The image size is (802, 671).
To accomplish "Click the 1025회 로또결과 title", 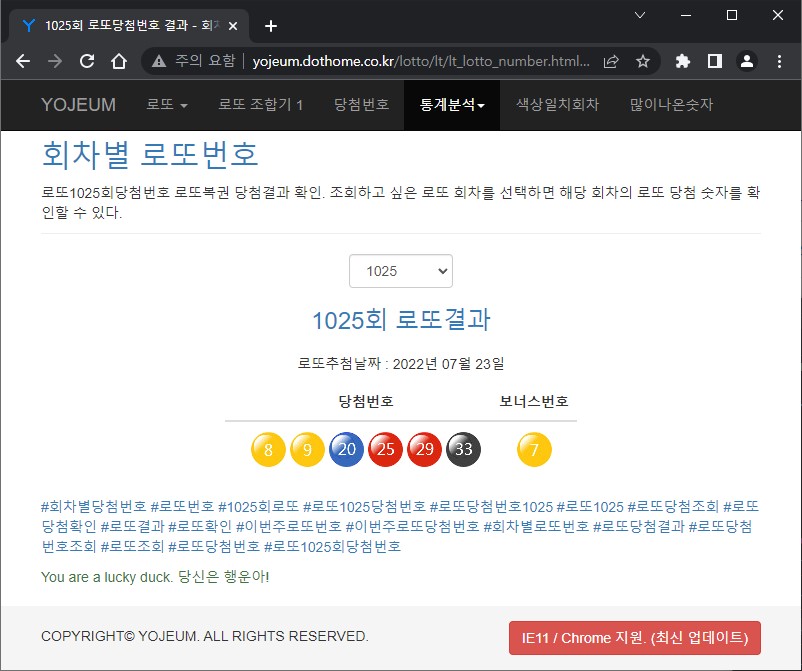I will tap(401, 320).
